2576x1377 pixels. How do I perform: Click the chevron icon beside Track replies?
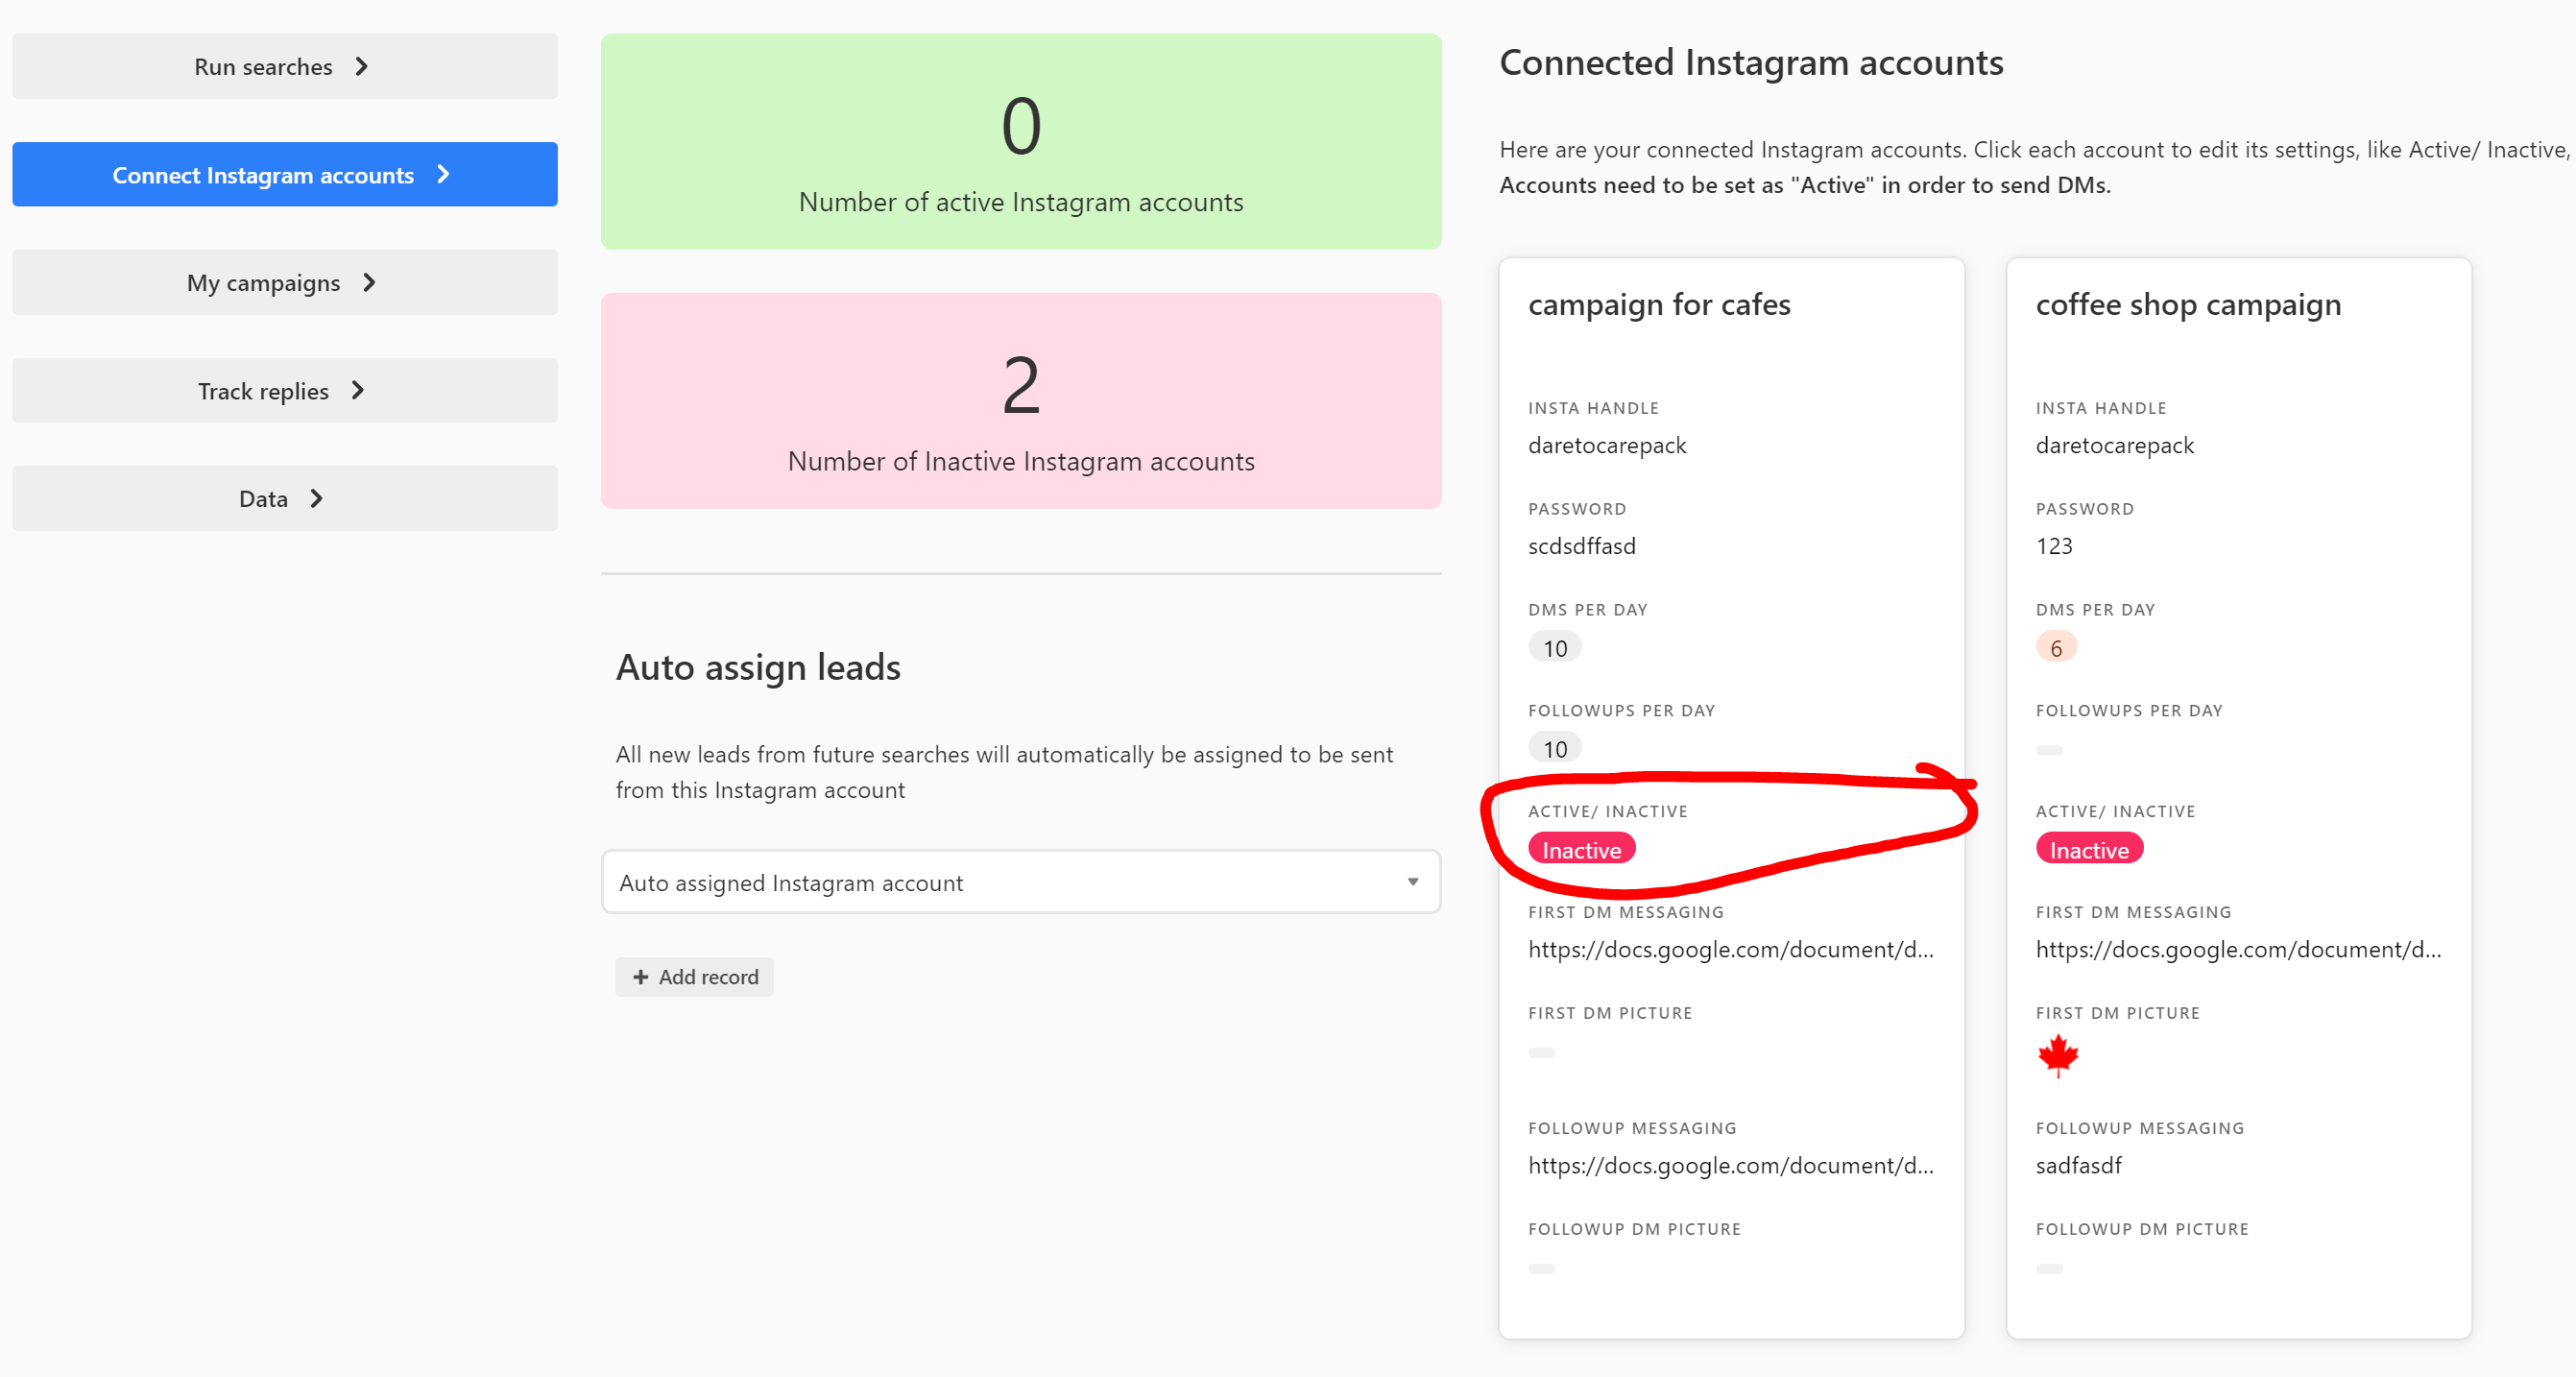click(358, 391)
